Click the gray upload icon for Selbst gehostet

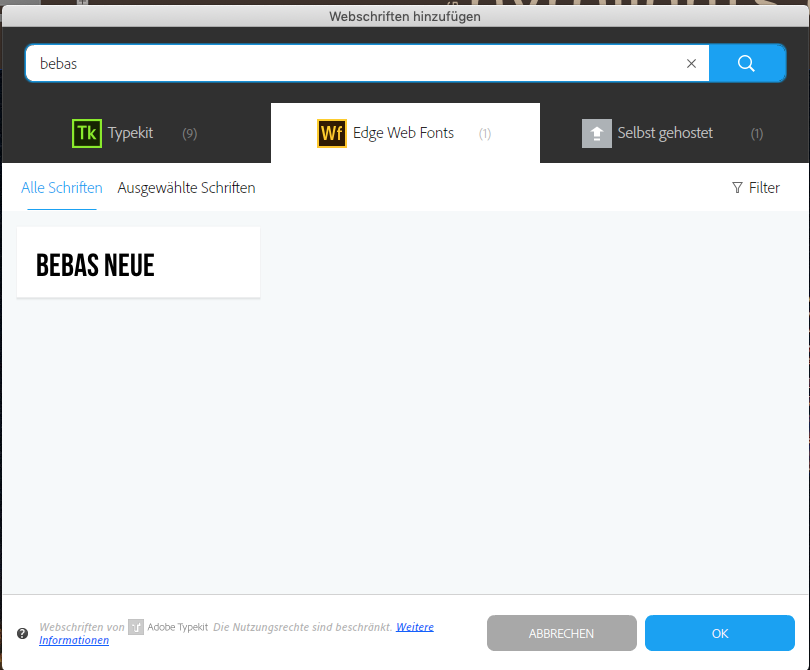click(597, 133)
